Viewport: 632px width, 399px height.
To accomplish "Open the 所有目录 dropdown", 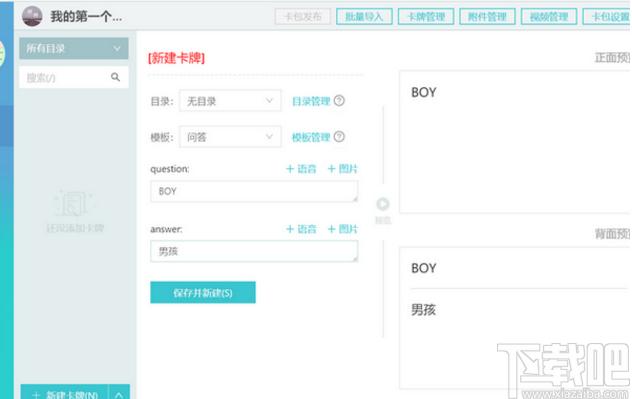I will click(74, 49).
